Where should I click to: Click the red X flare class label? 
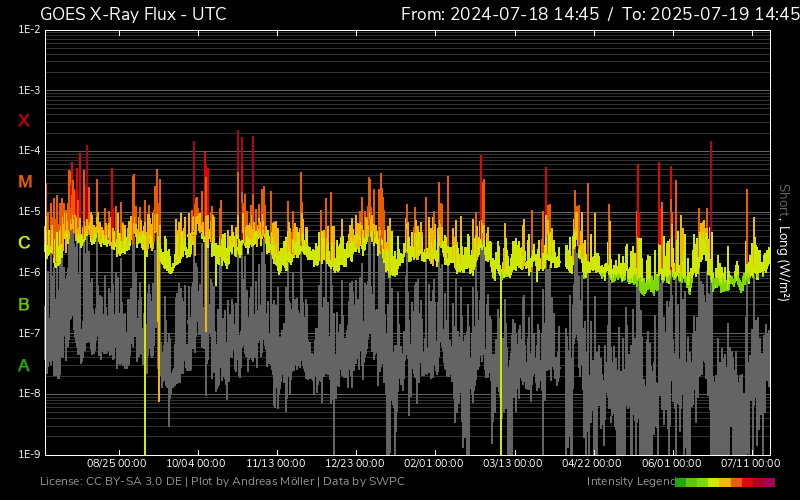tap(24, 121)
